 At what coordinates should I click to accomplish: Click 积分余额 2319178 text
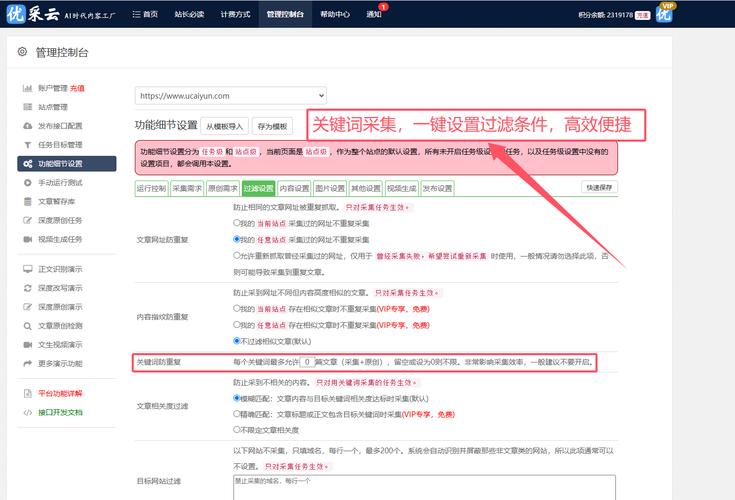pos(605,15)
